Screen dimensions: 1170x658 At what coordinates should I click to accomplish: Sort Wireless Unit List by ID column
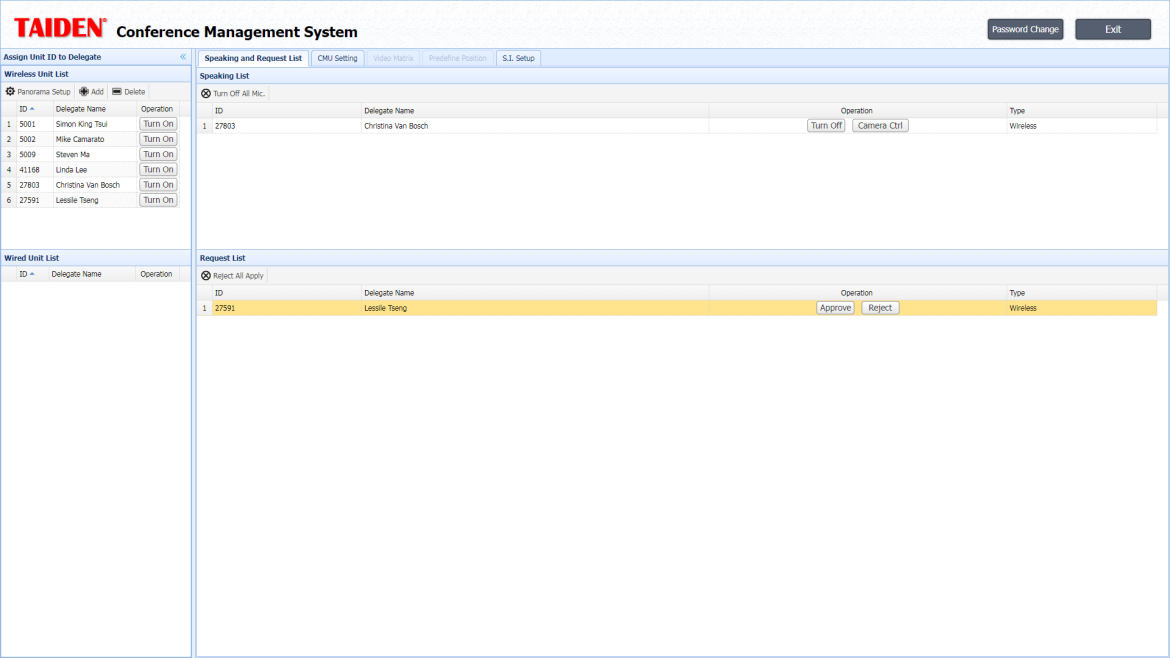(26, 109)
